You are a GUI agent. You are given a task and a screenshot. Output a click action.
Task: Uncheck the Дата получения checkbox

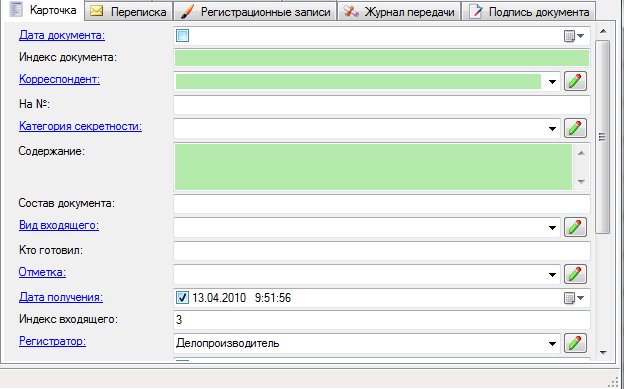182,297
